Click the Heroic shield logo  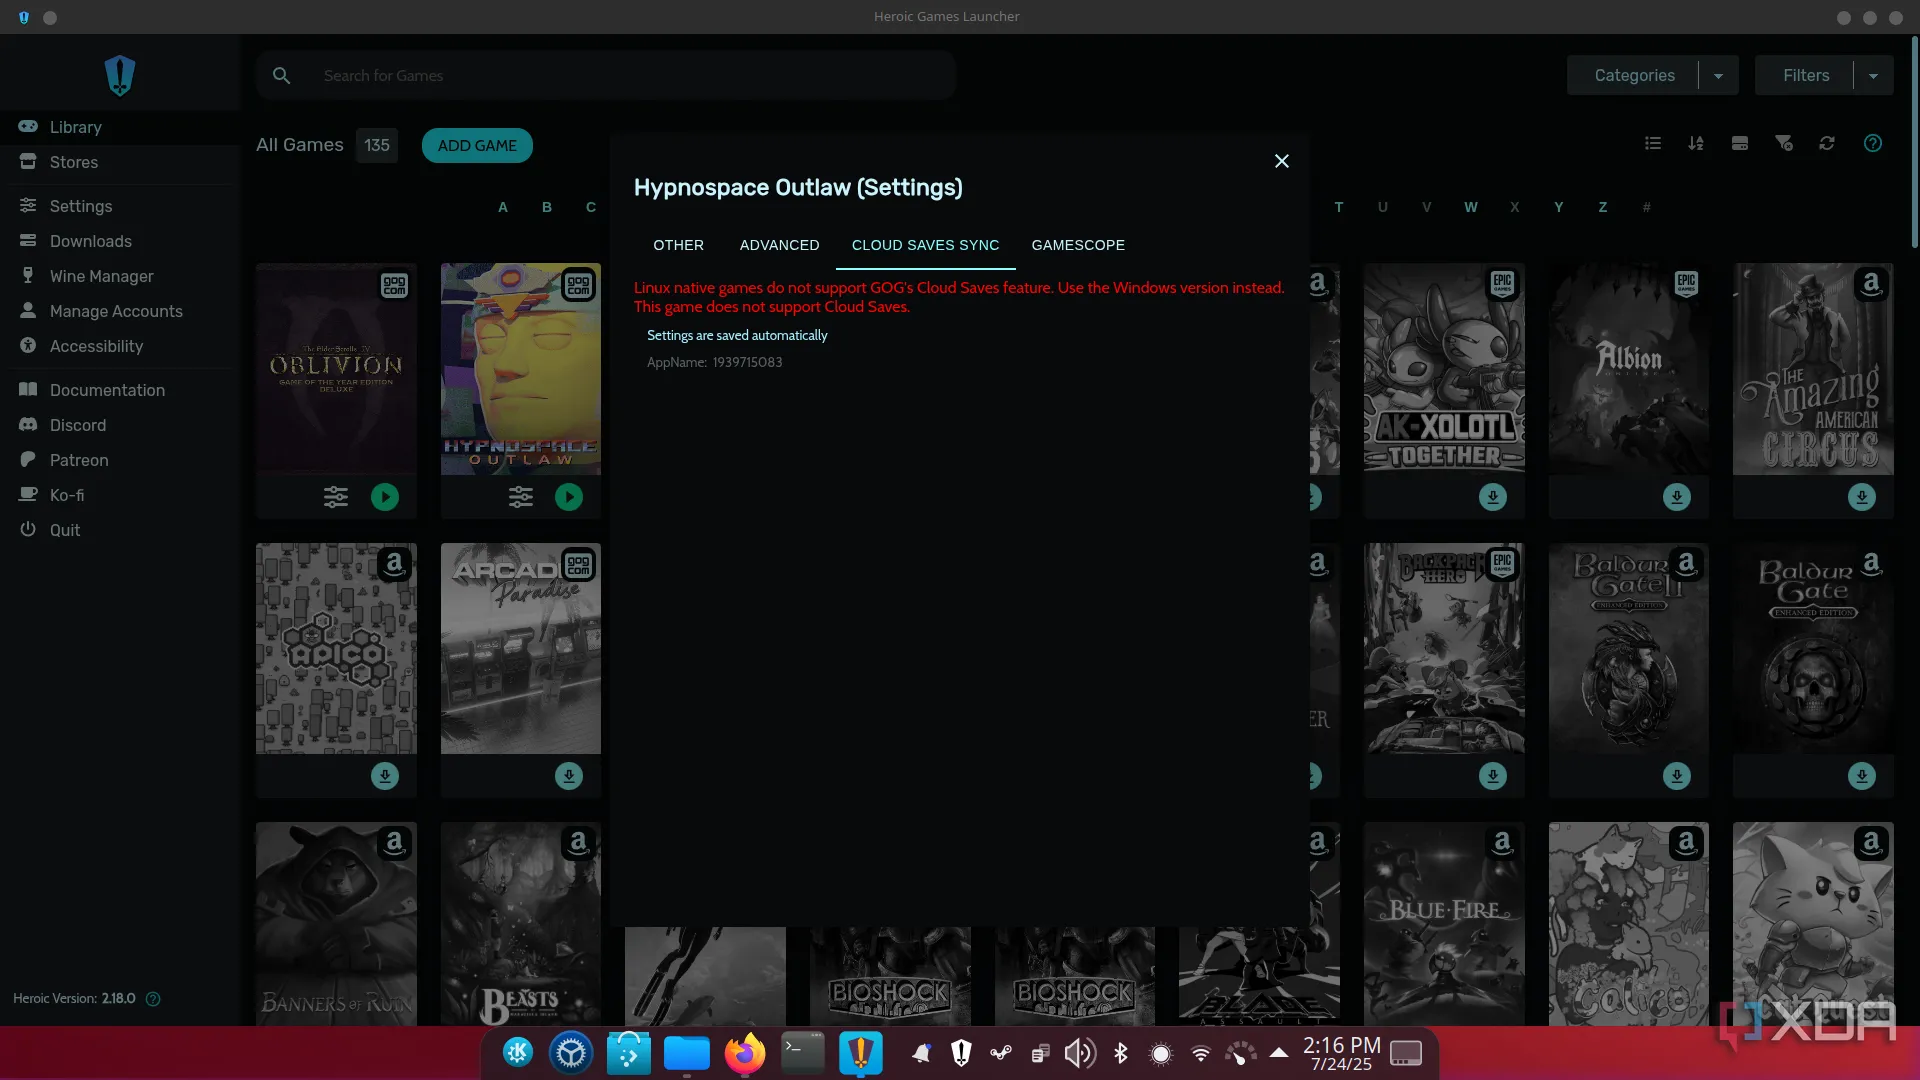(x=120, y=75)
